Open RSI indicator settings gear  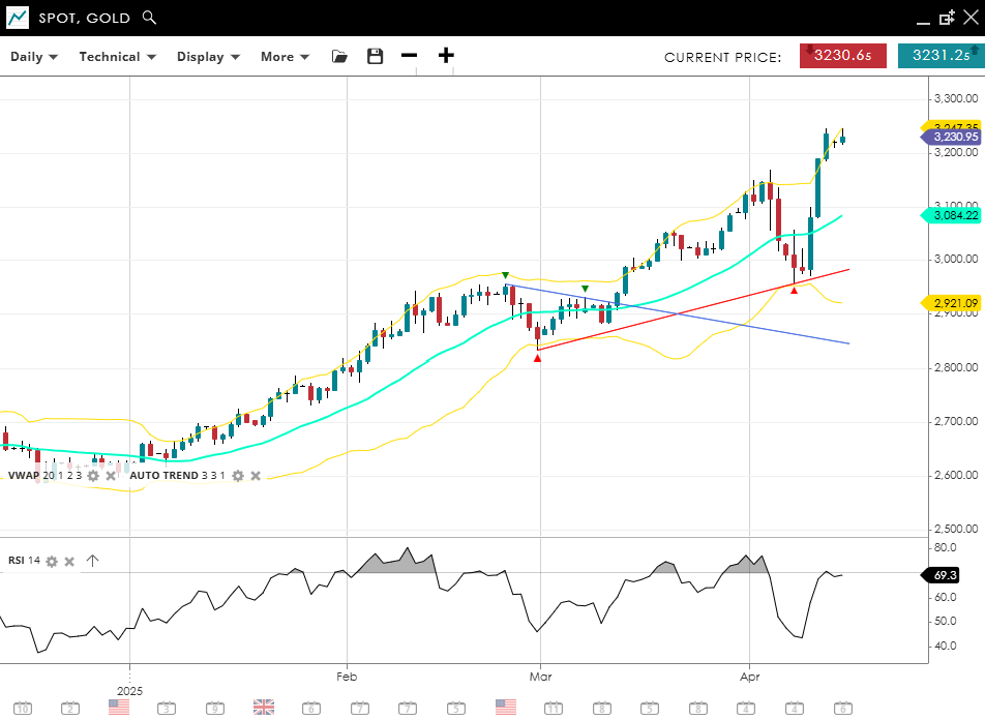(x=51, y=561)
